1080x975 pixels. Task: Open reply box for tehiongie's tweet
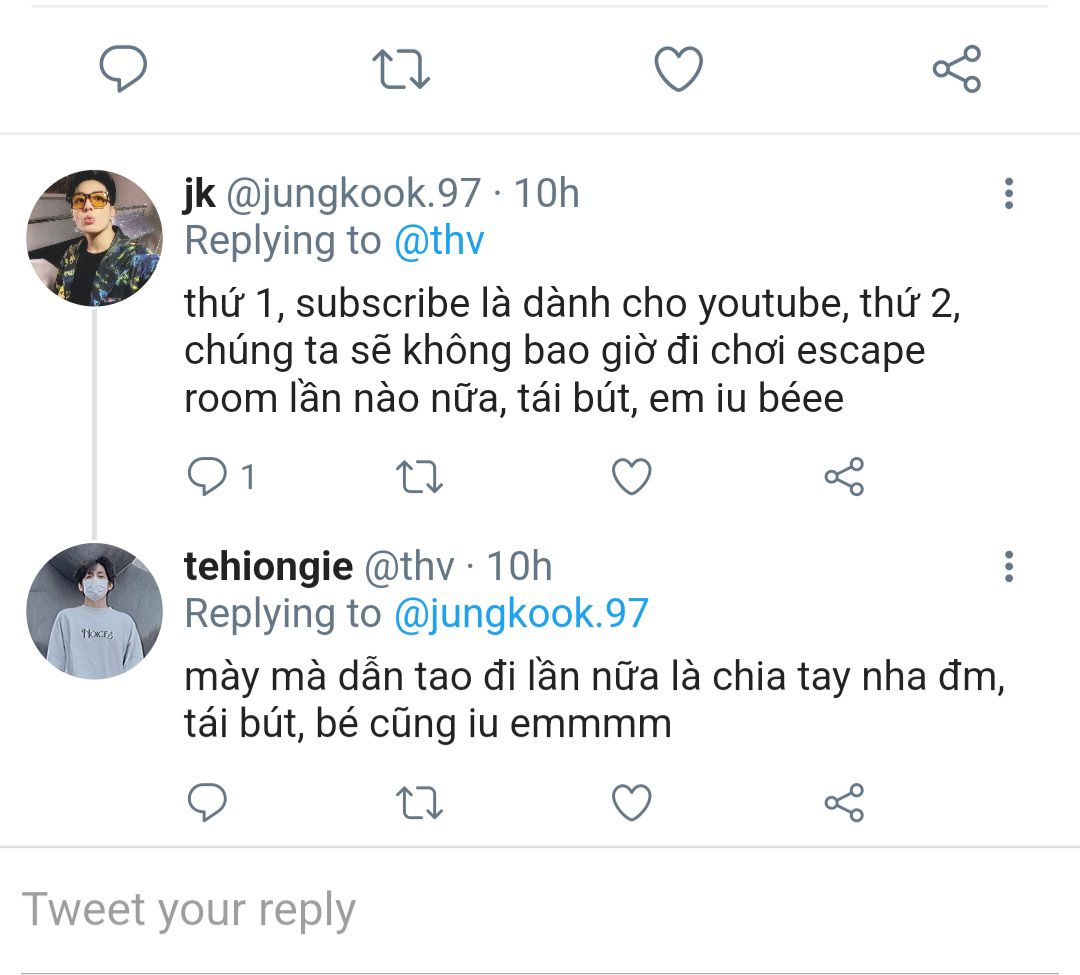pos(208,802)
